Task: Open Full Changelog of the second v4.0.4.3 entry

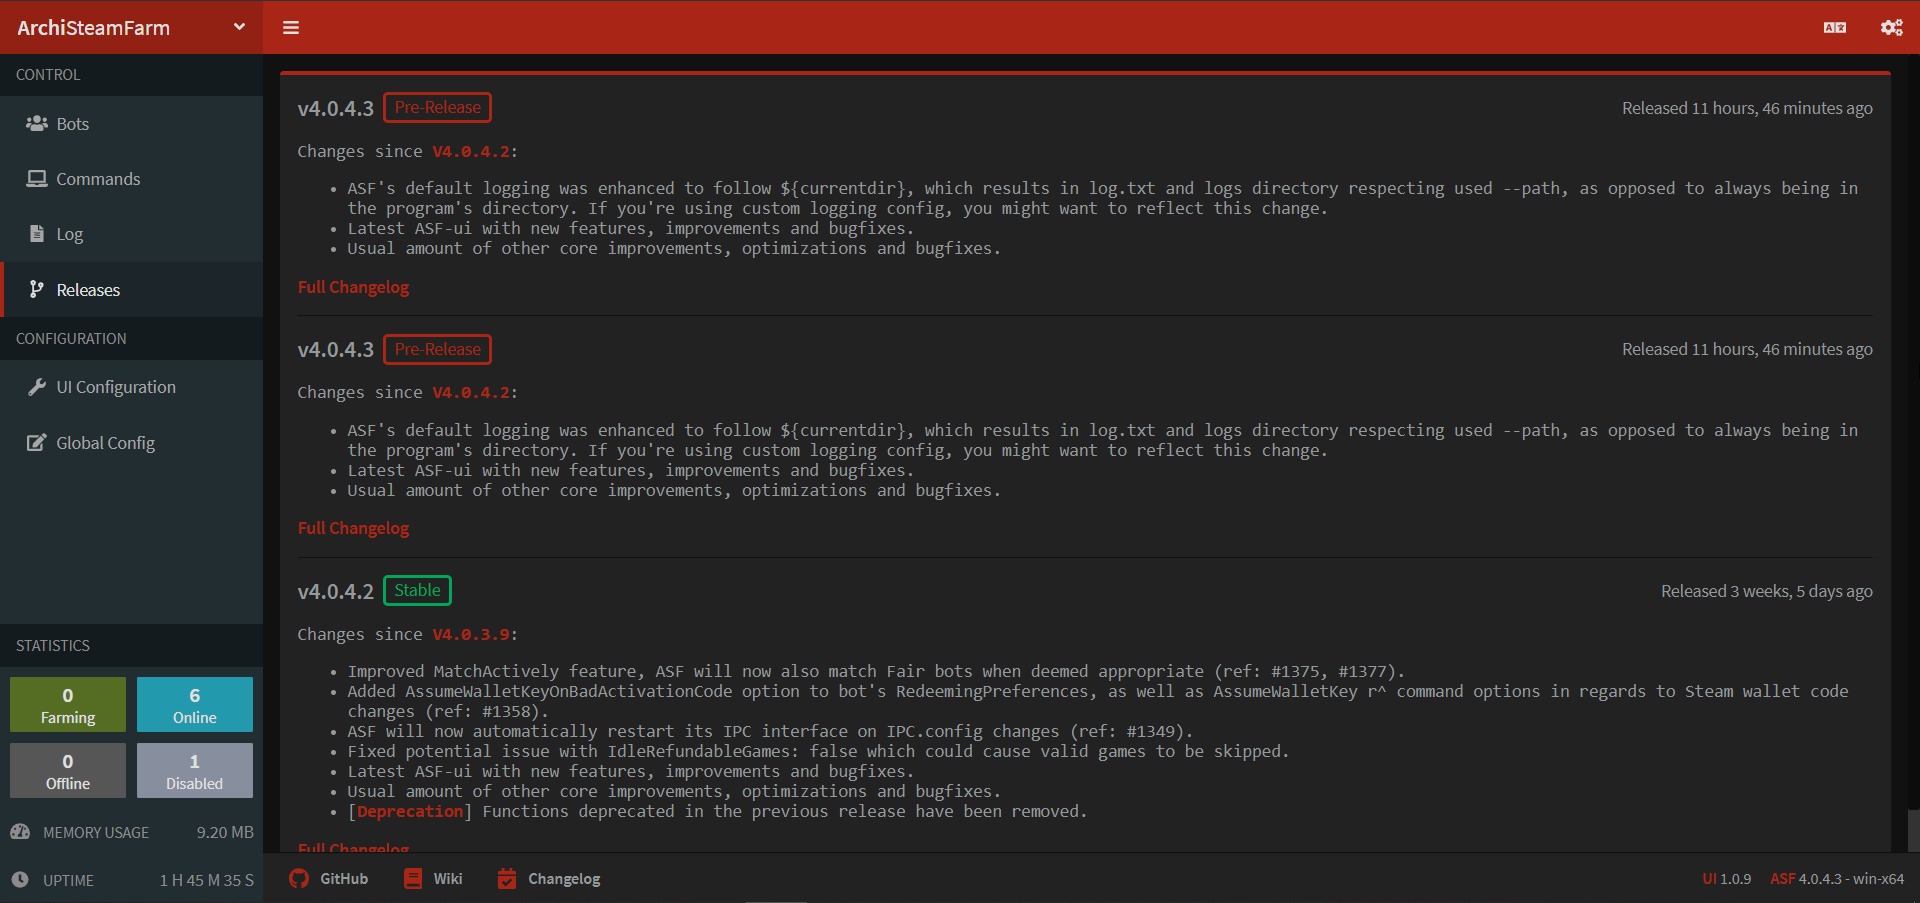Action: [x=353, y=528]
